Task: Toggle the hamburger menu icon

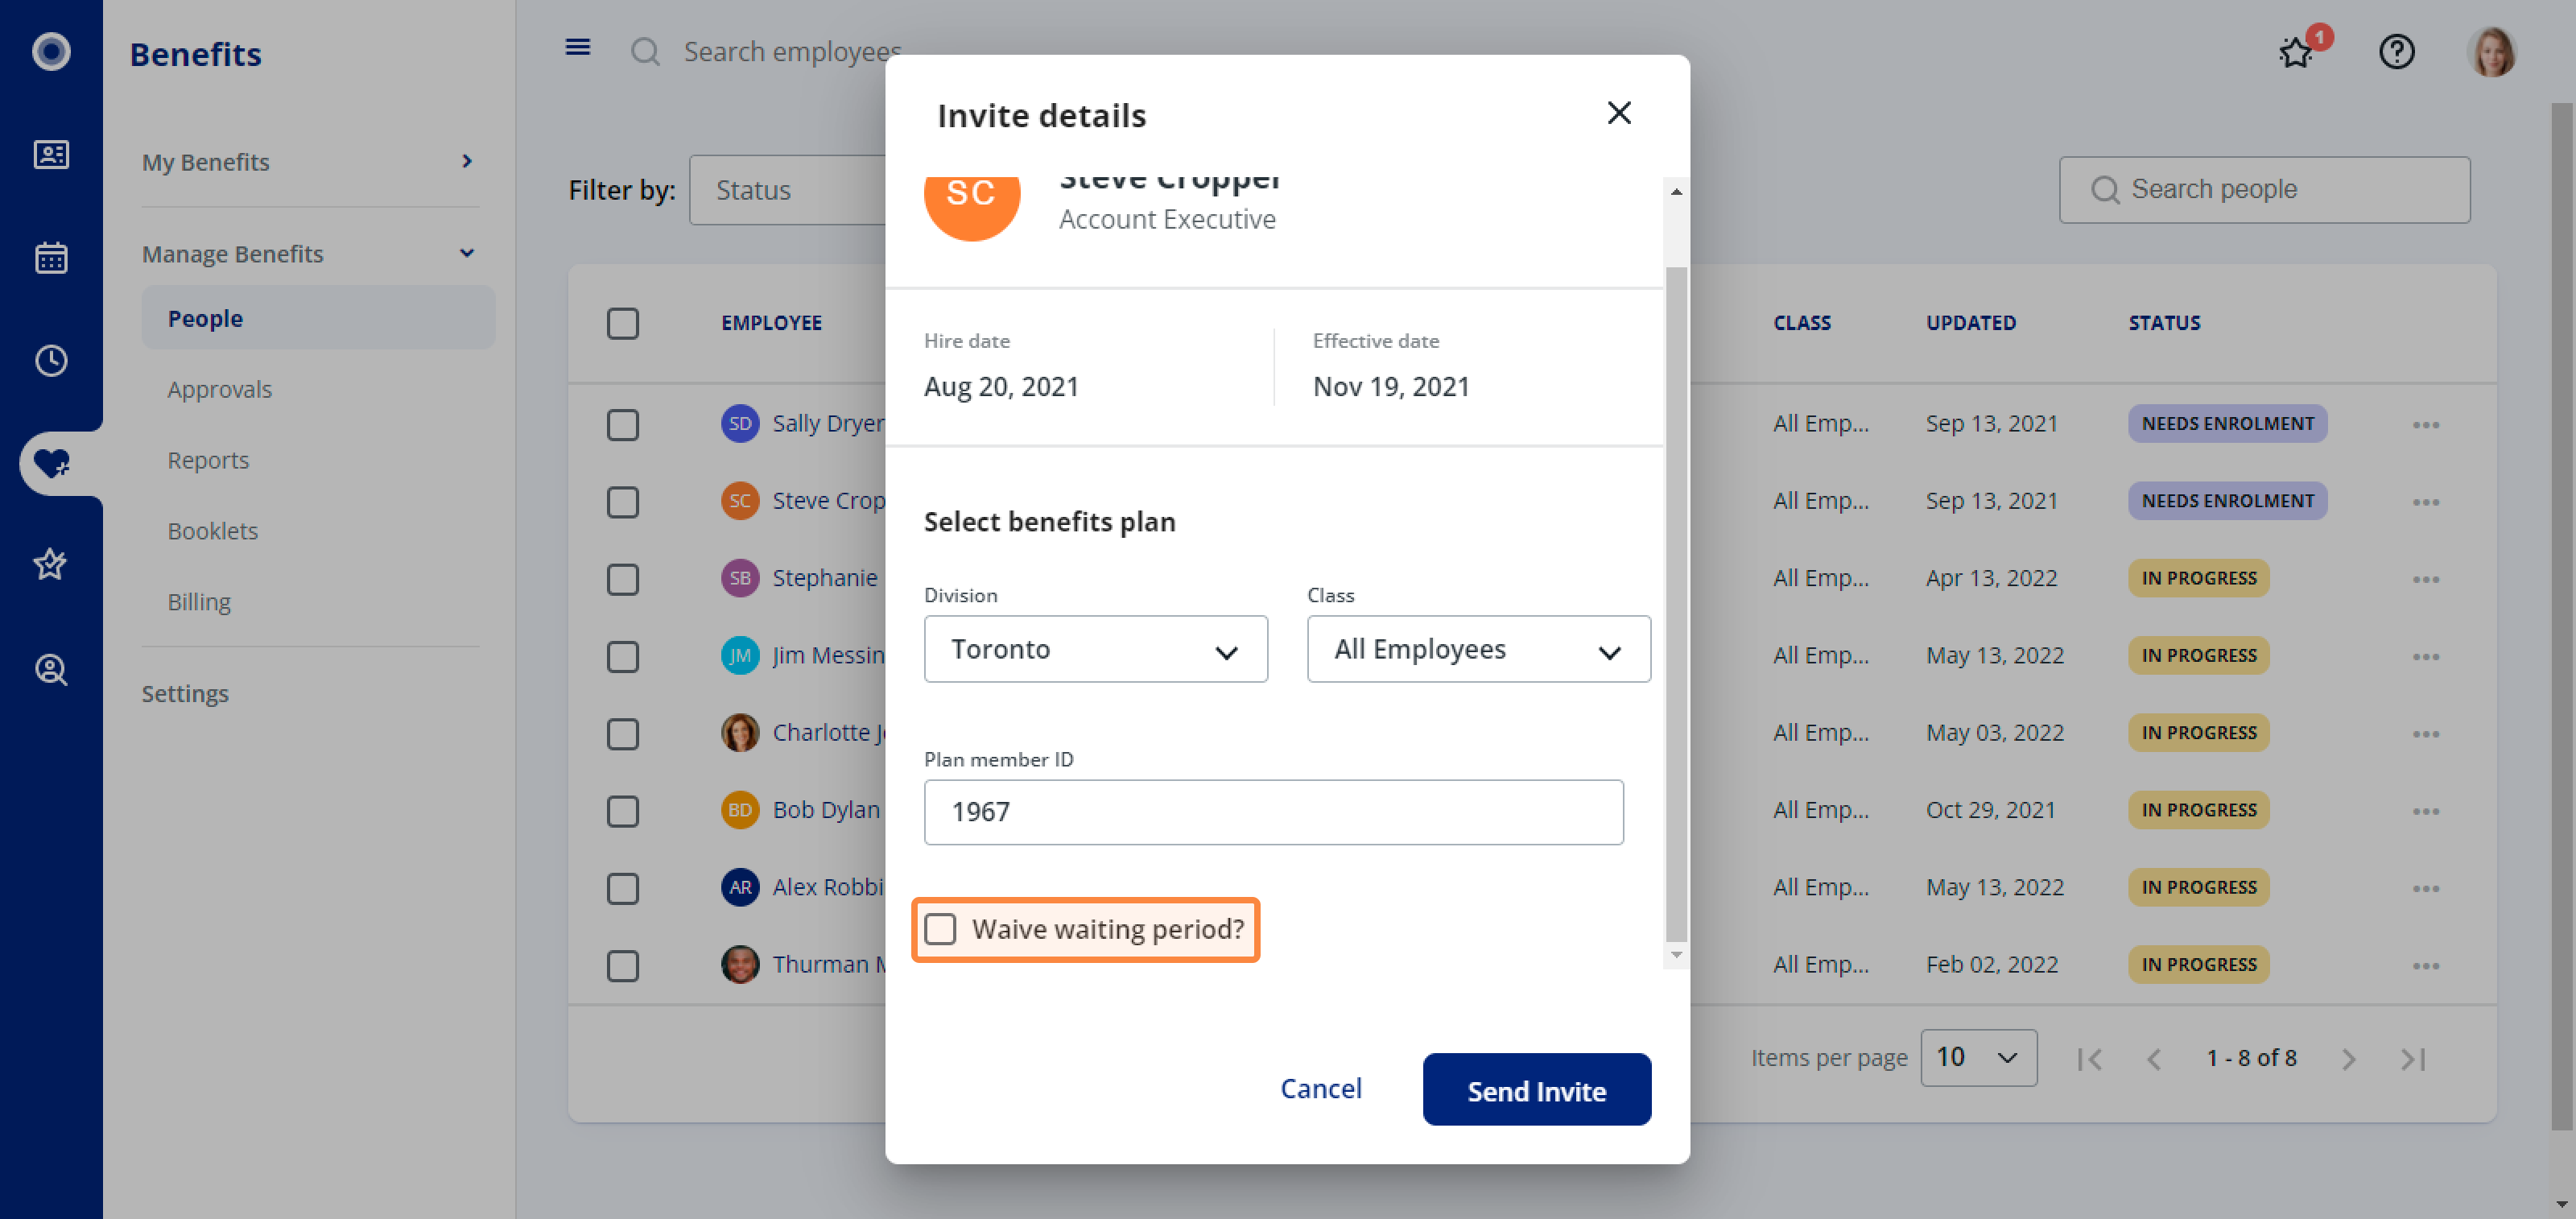Action: click(578, 47)
